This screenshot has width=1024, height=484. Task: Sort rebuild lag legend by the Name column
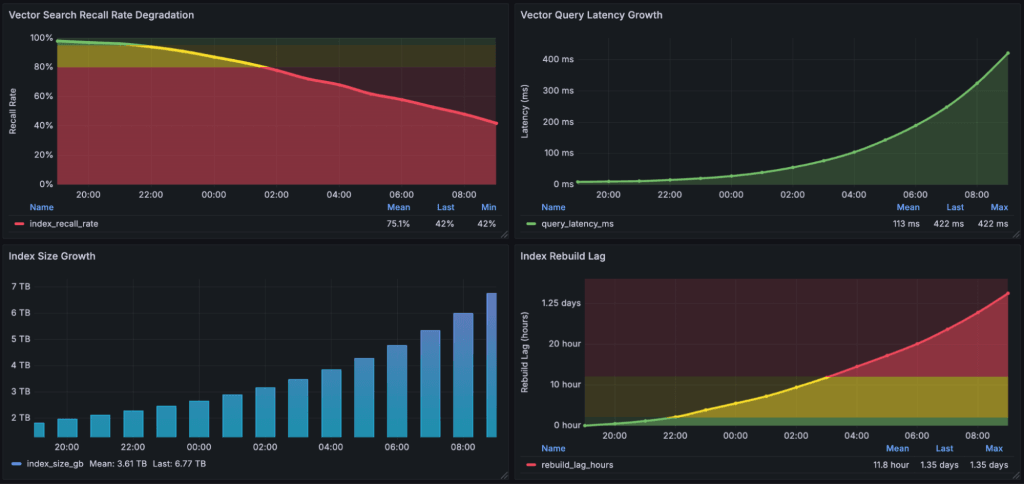pos(552,449)
